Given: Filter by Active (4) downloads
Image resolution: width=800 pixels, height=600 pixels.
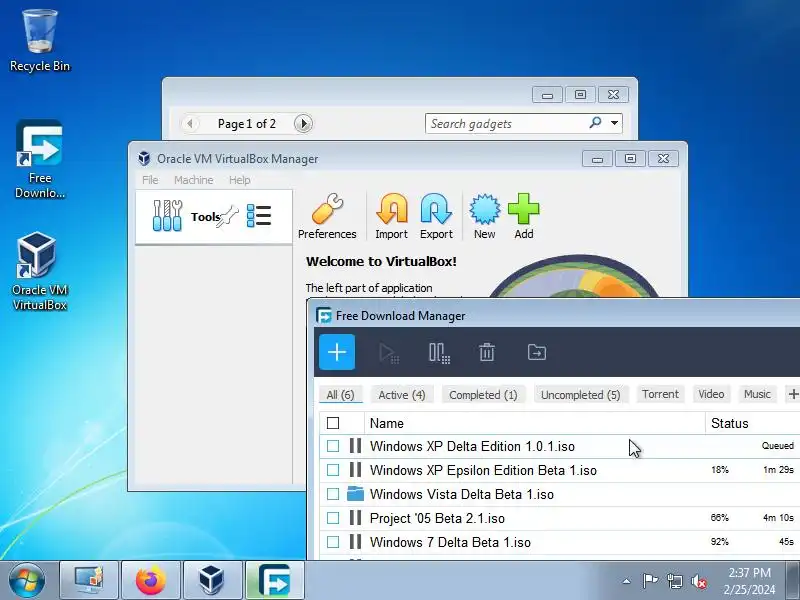Looking at the screenshot, I should (402, 395).
